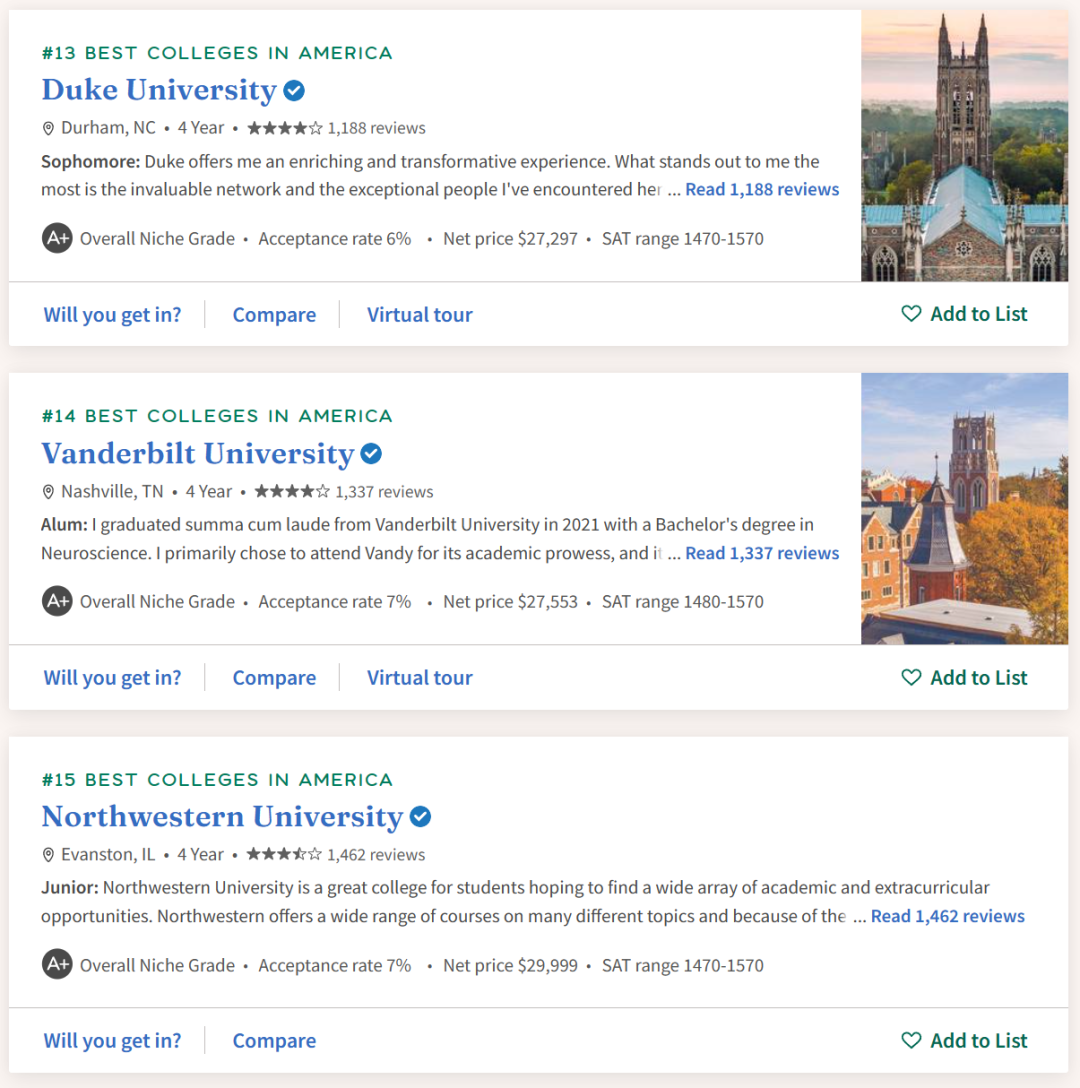The width and height of the screenshot is (1080, 1088).
Task: Click the star rating for Northwestern University
Action: coord(284,854)
